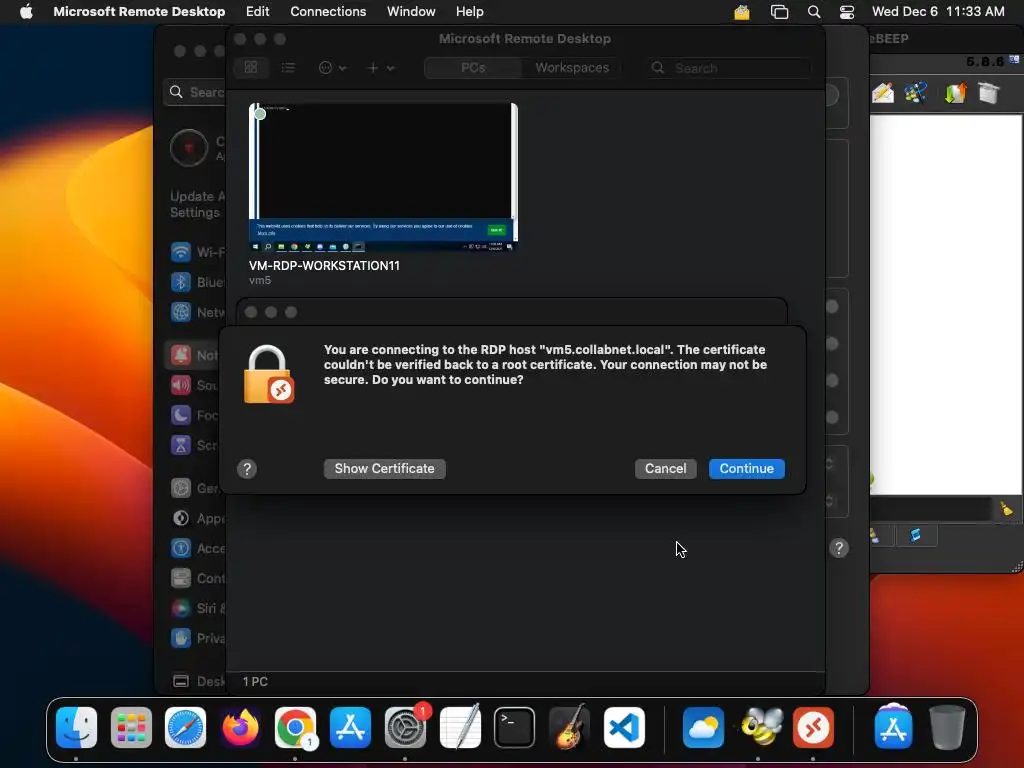
Task: Open Spotlight search in menu bar
Action: (814, 12)
